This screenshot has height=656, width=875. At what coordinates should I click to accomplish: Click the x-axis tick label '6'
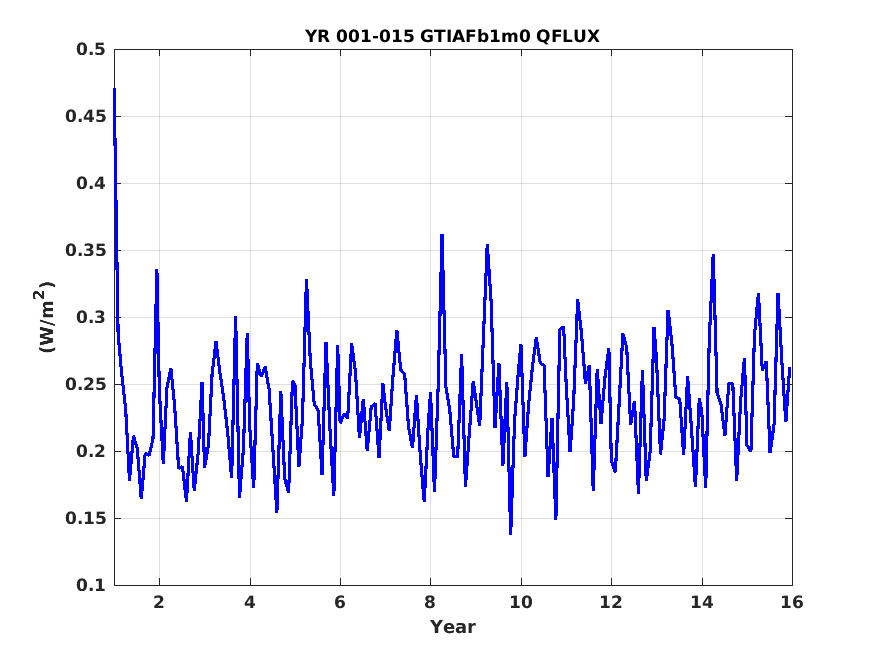[340, 602]
